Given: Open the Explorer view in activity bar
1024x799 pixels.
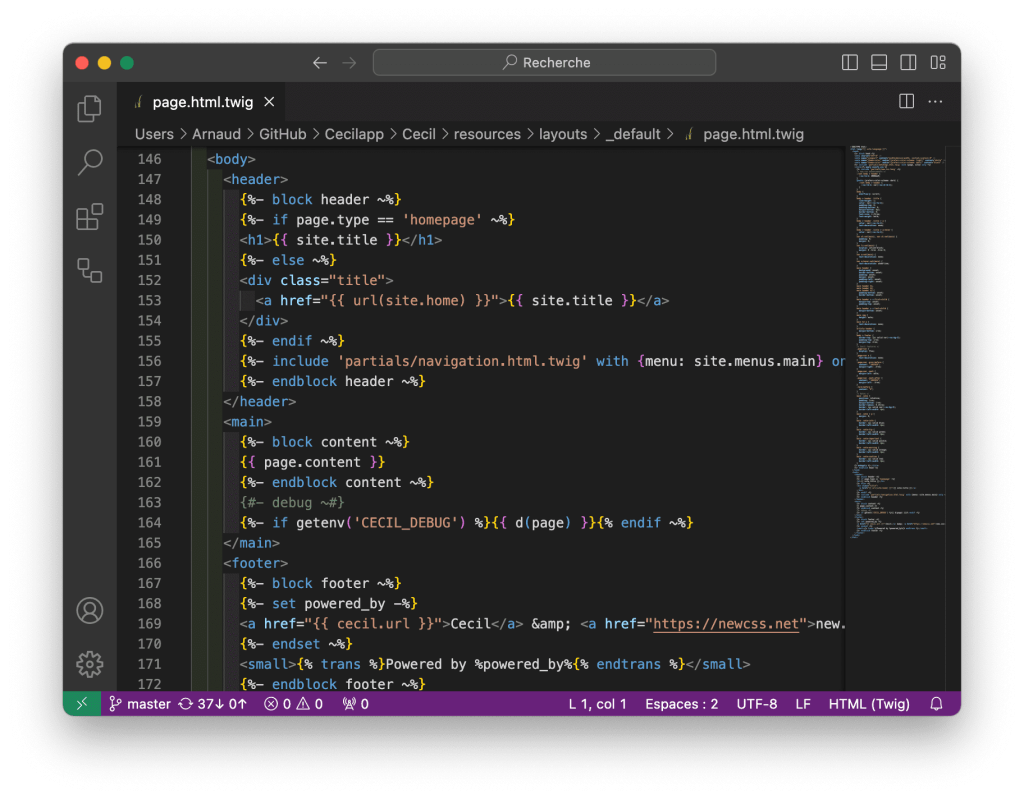Looking at the screenshot, I should click(90, 108).
